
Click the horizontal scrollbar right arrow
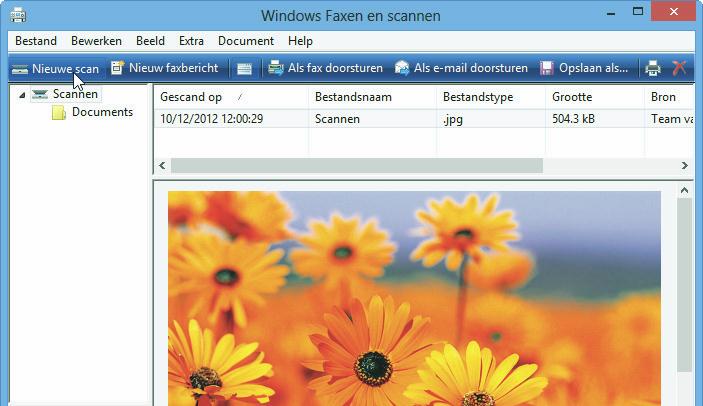[x=685, y=165]
